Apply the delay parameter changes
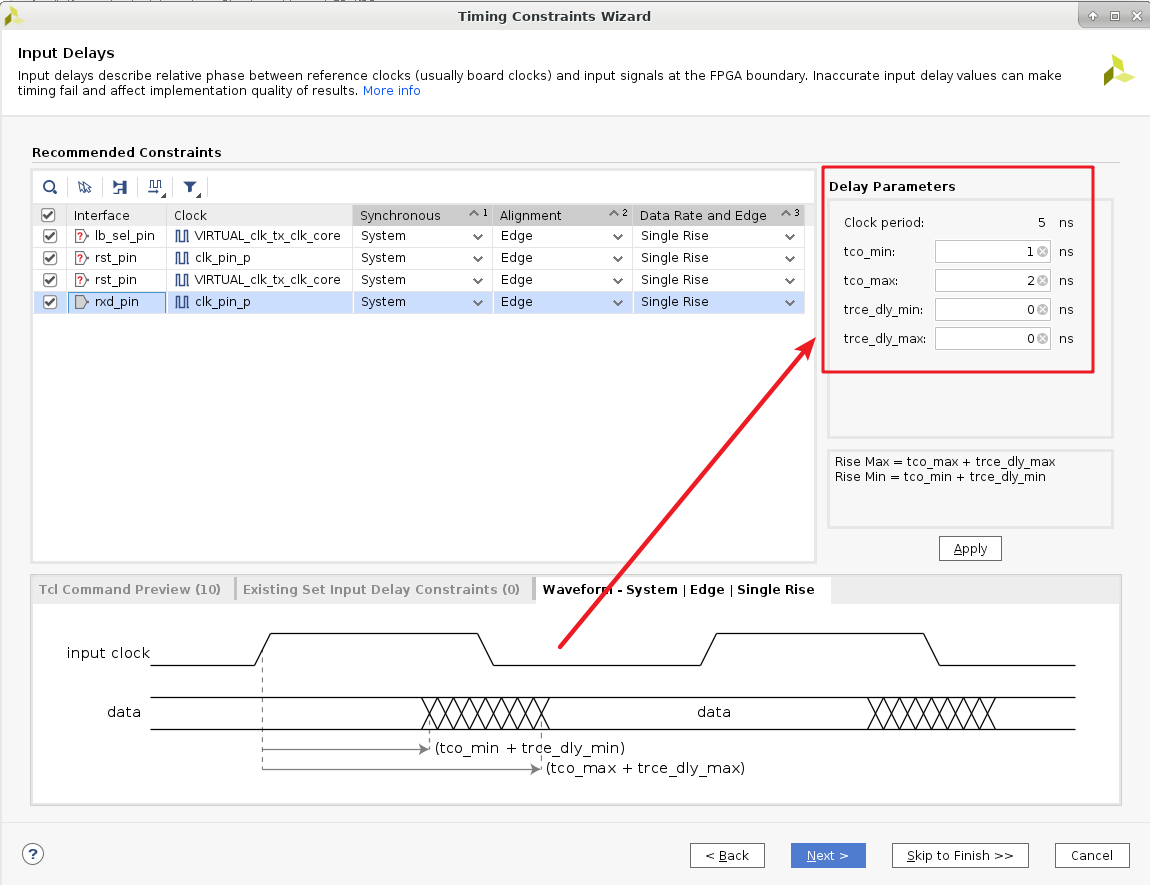Screen dimensions: 1150x885 [969, 548]
